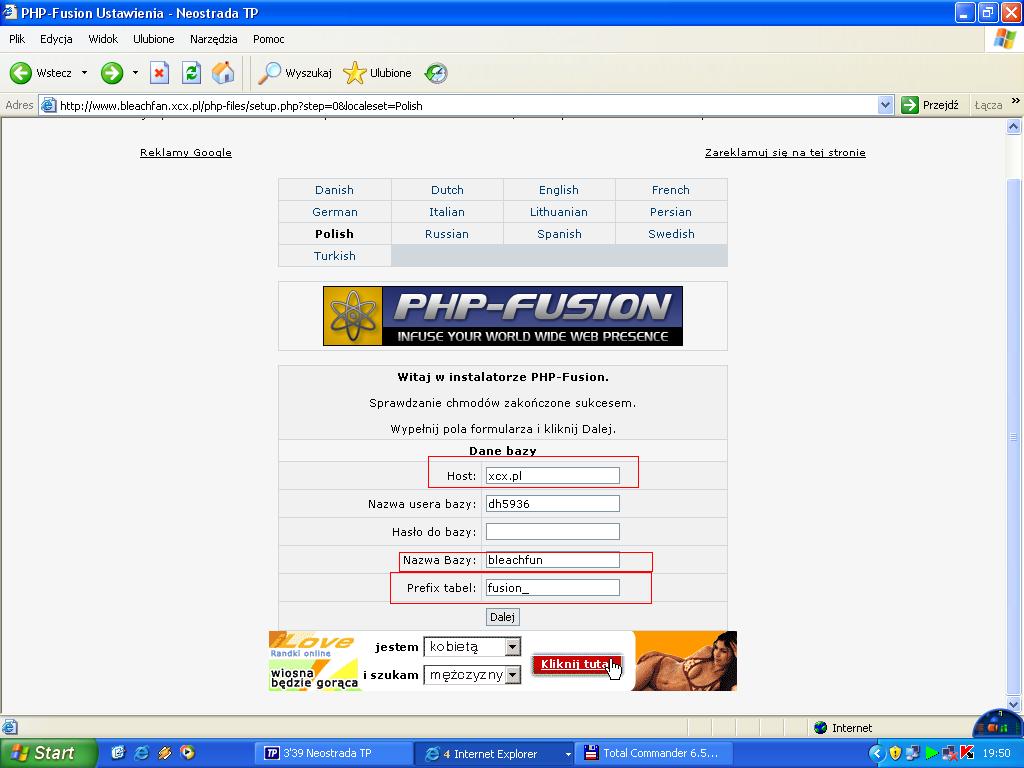This screenshot has width=1024, height=768.
Task: Click green play arrow tray icon
Action: click(931, 753)
